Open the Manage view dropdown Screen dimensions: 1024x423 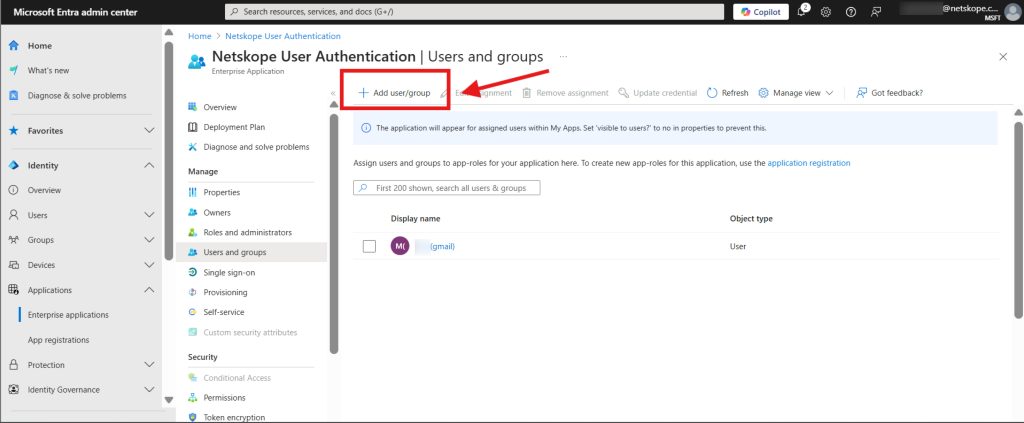pos(795,93)
